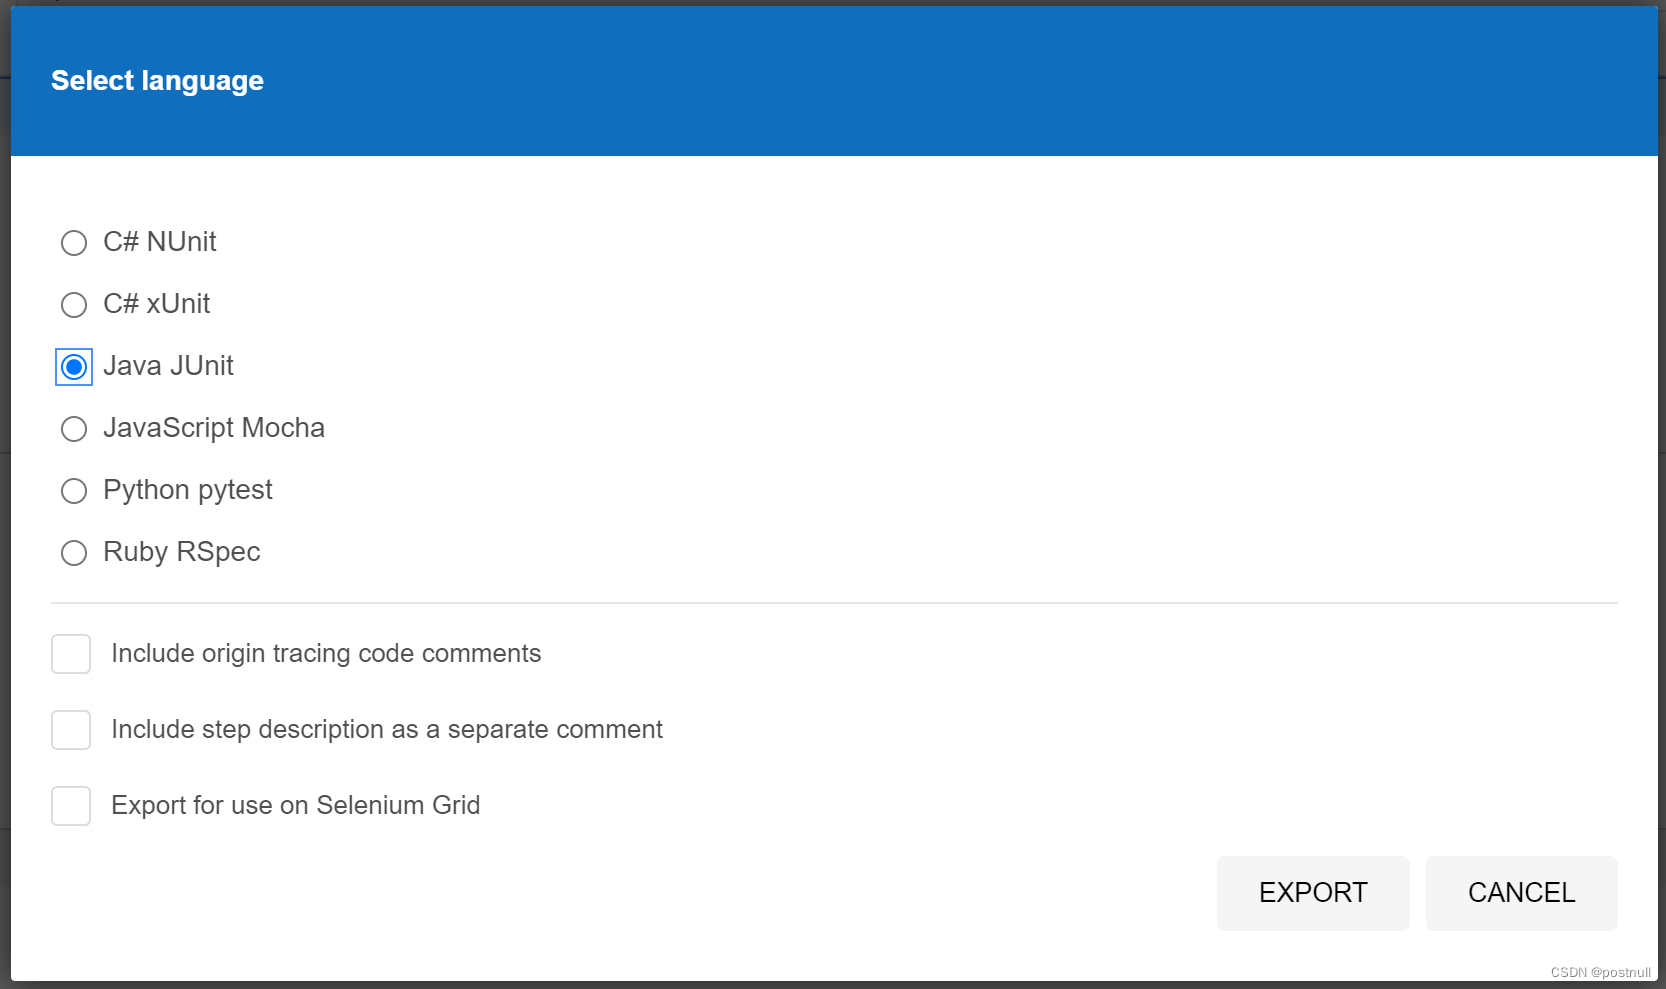
Task: Select the C# NUnit radio button
Action: pyautogui.click(x=74, y=243)
